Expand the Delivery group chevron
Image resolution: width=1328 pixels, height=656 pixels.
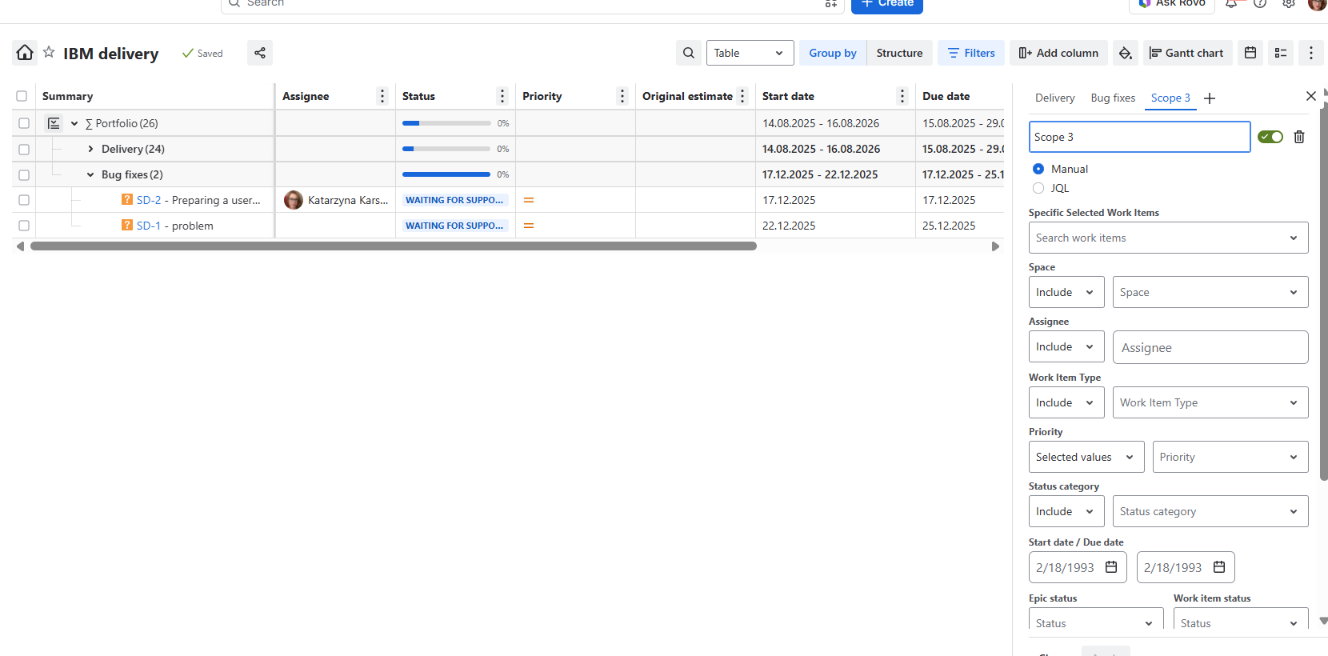point(91,149)
